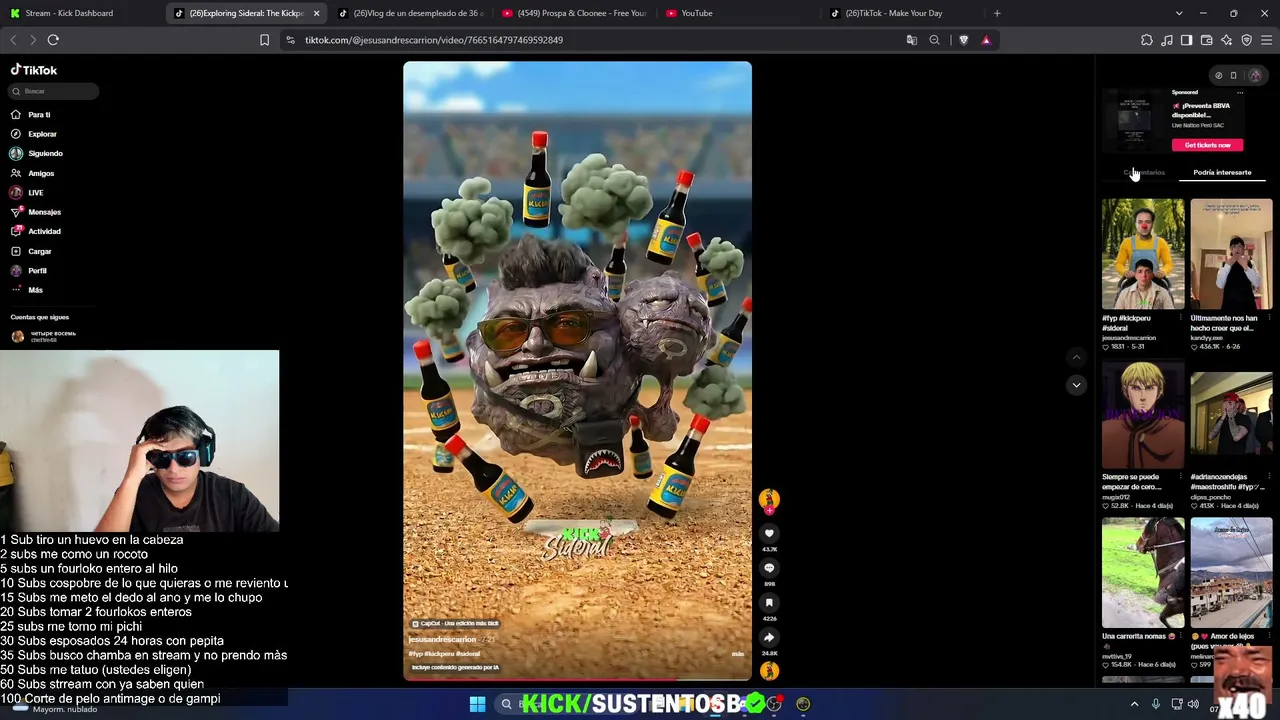The image size is (1280, 720).
Task: Open the 'Siempre se puede empezar' anime thumbnail
Action: [1143, 414]
